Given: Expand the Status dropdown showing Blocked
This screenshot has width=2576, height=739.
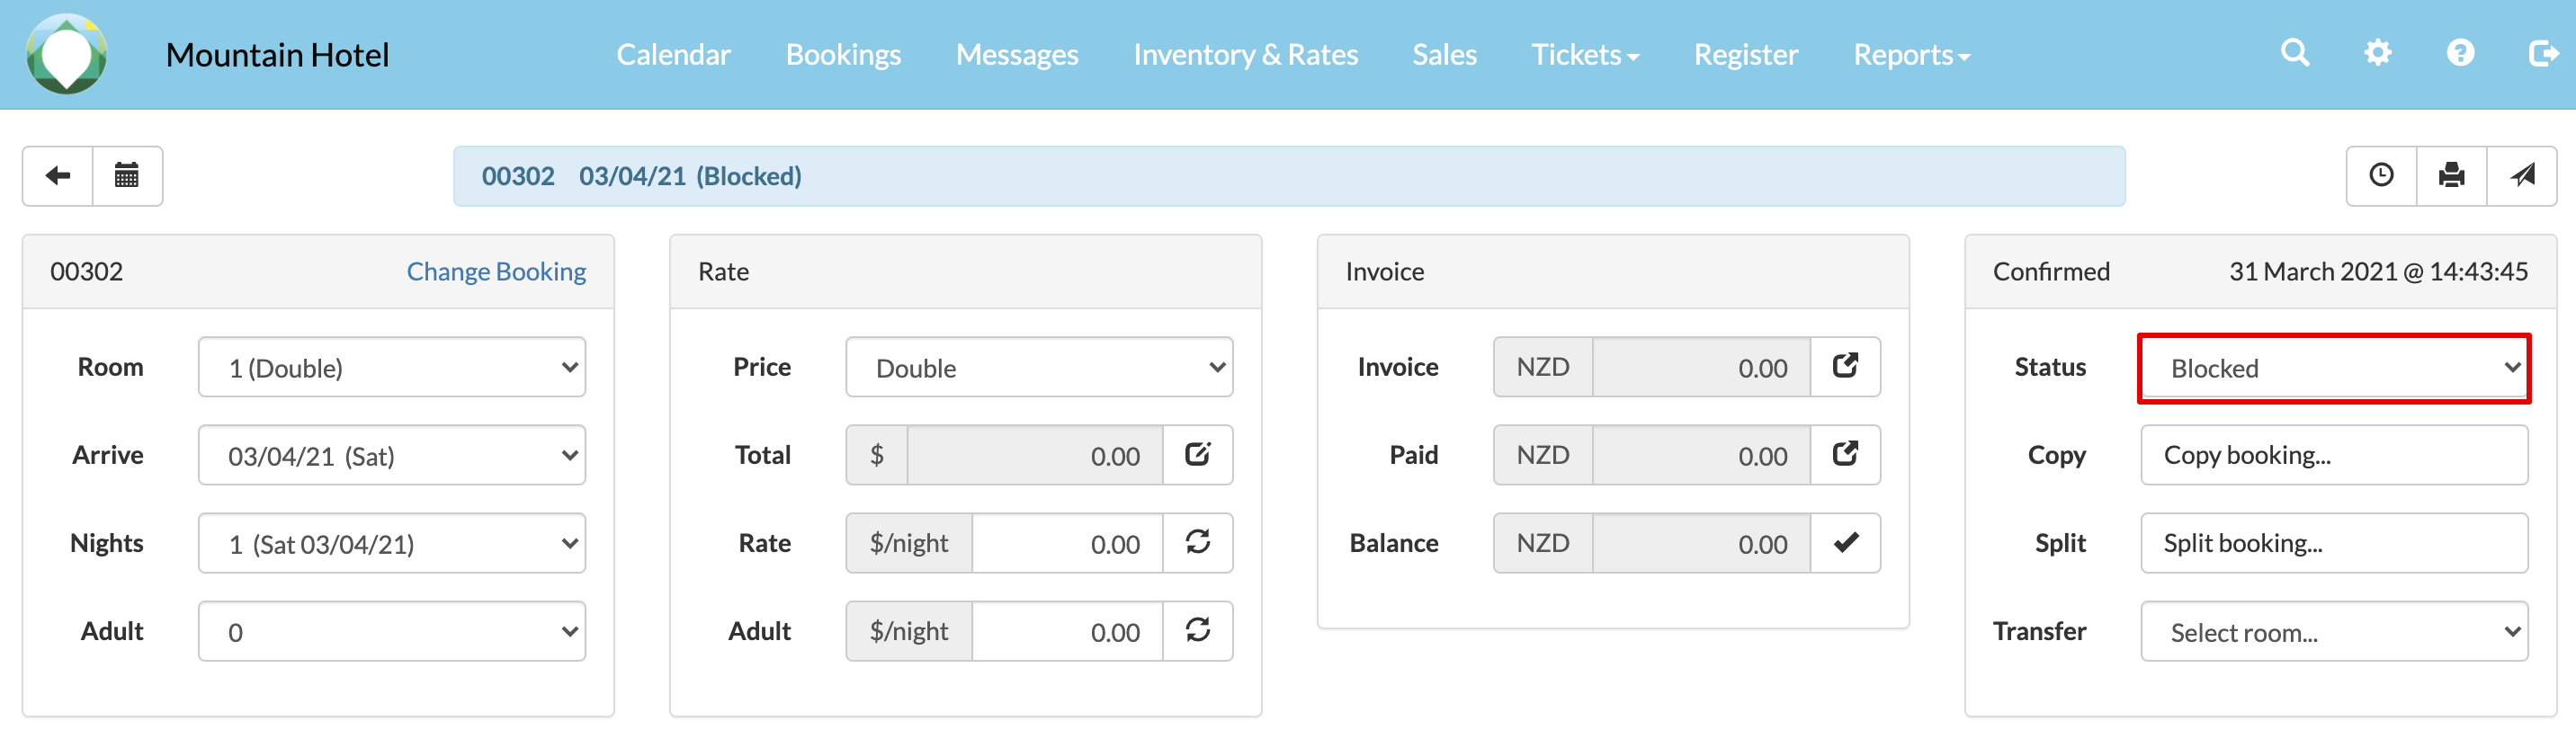Looking at the screenshot, I should pos(2333,368).
